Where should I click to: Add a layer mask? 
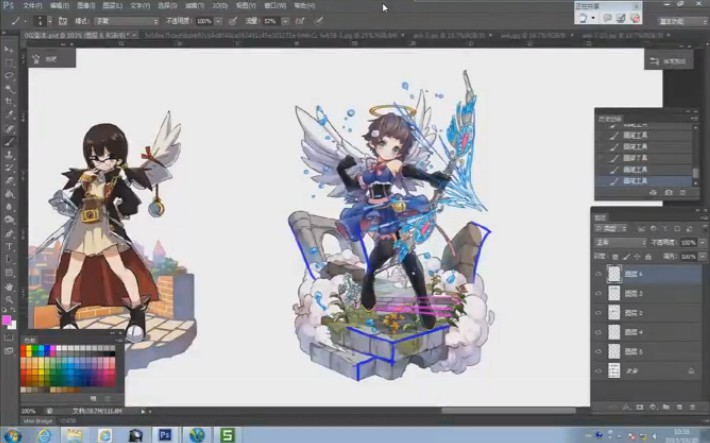pyautogui.click(x=640, y=407)
